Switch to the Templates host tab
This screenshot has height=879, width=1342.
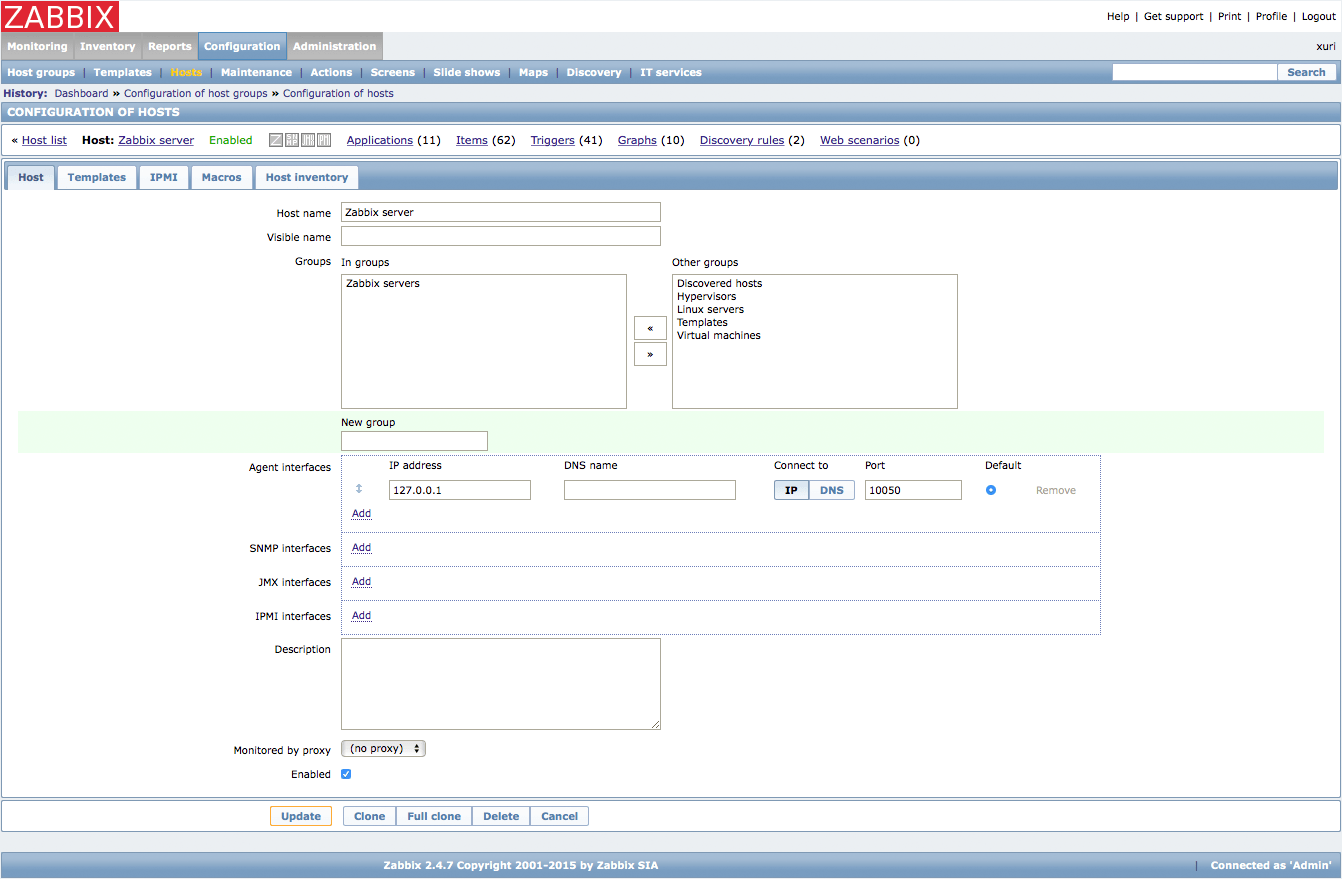[97, 177]
